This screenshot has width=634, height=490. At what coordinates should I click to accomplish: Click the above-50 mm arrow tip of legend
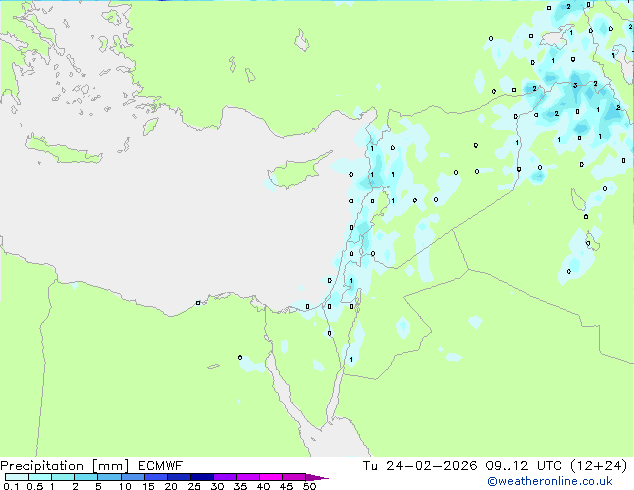pos(317,477)
